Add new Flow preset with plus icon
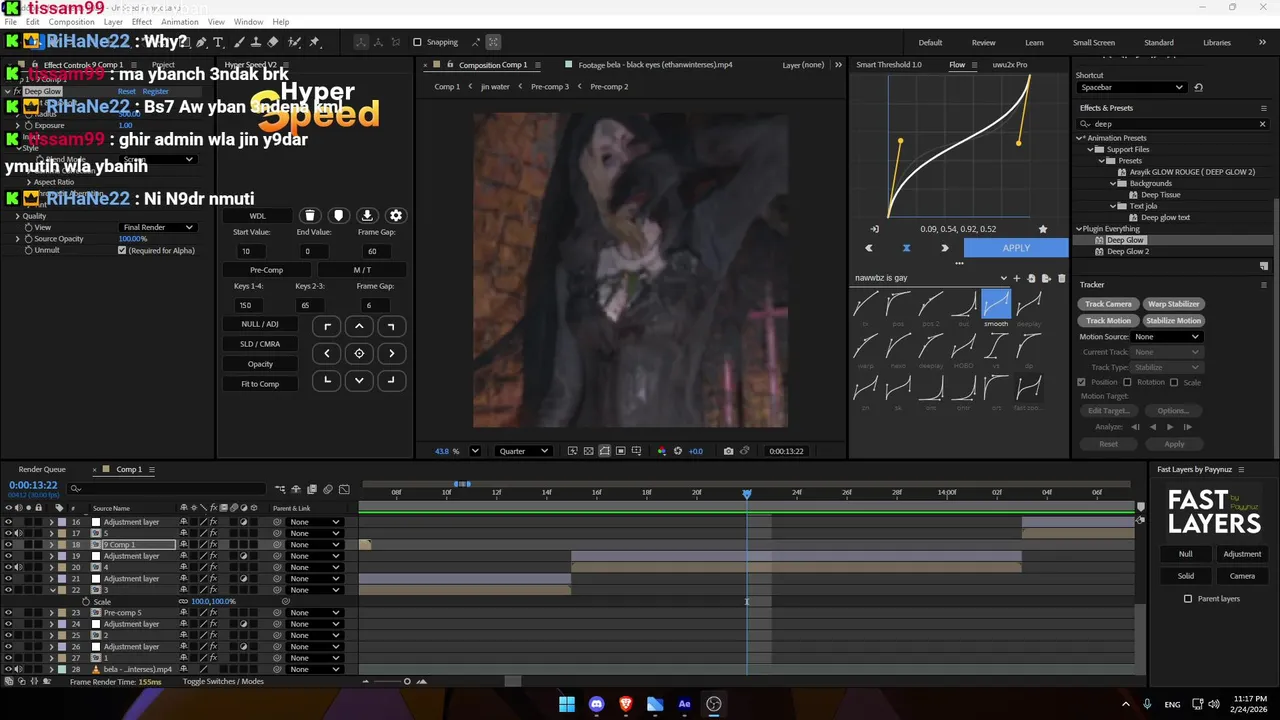Screen dimensions: 1280x720 (1017, 278)
